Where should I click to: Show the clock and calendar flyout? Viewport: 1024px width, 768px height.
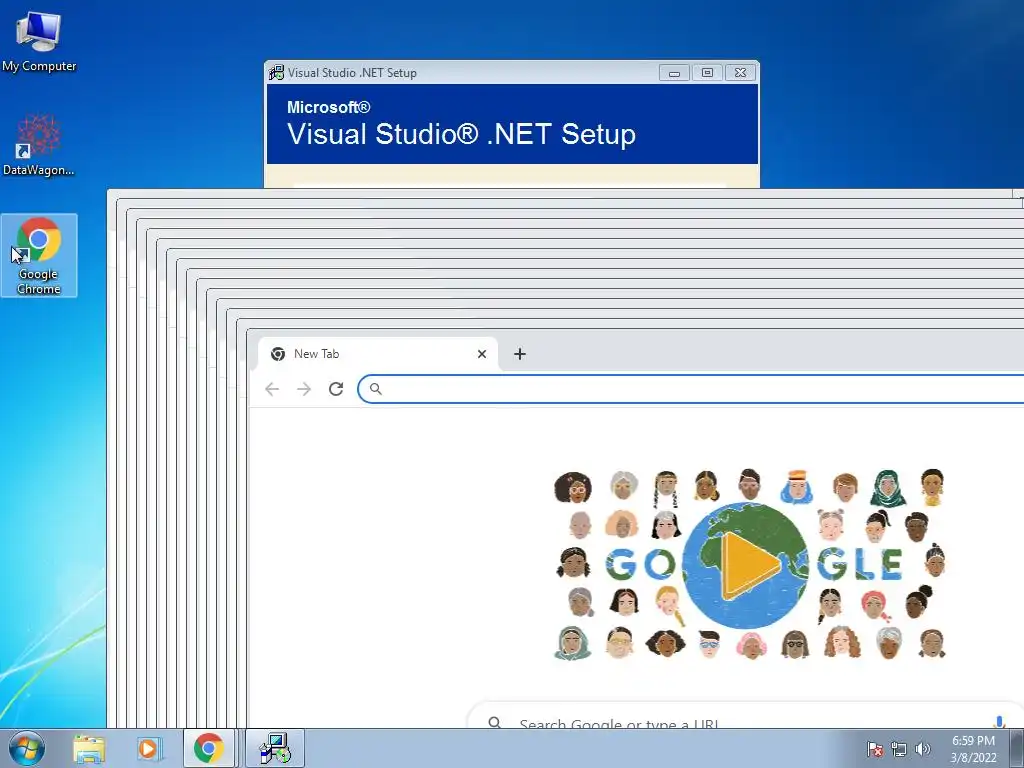coord(973,749)
